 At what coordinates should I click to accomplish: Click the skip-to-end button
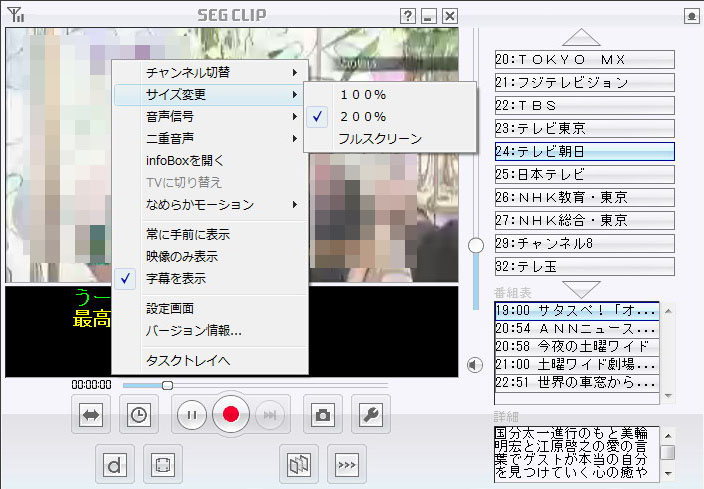[x=270, y=415]
